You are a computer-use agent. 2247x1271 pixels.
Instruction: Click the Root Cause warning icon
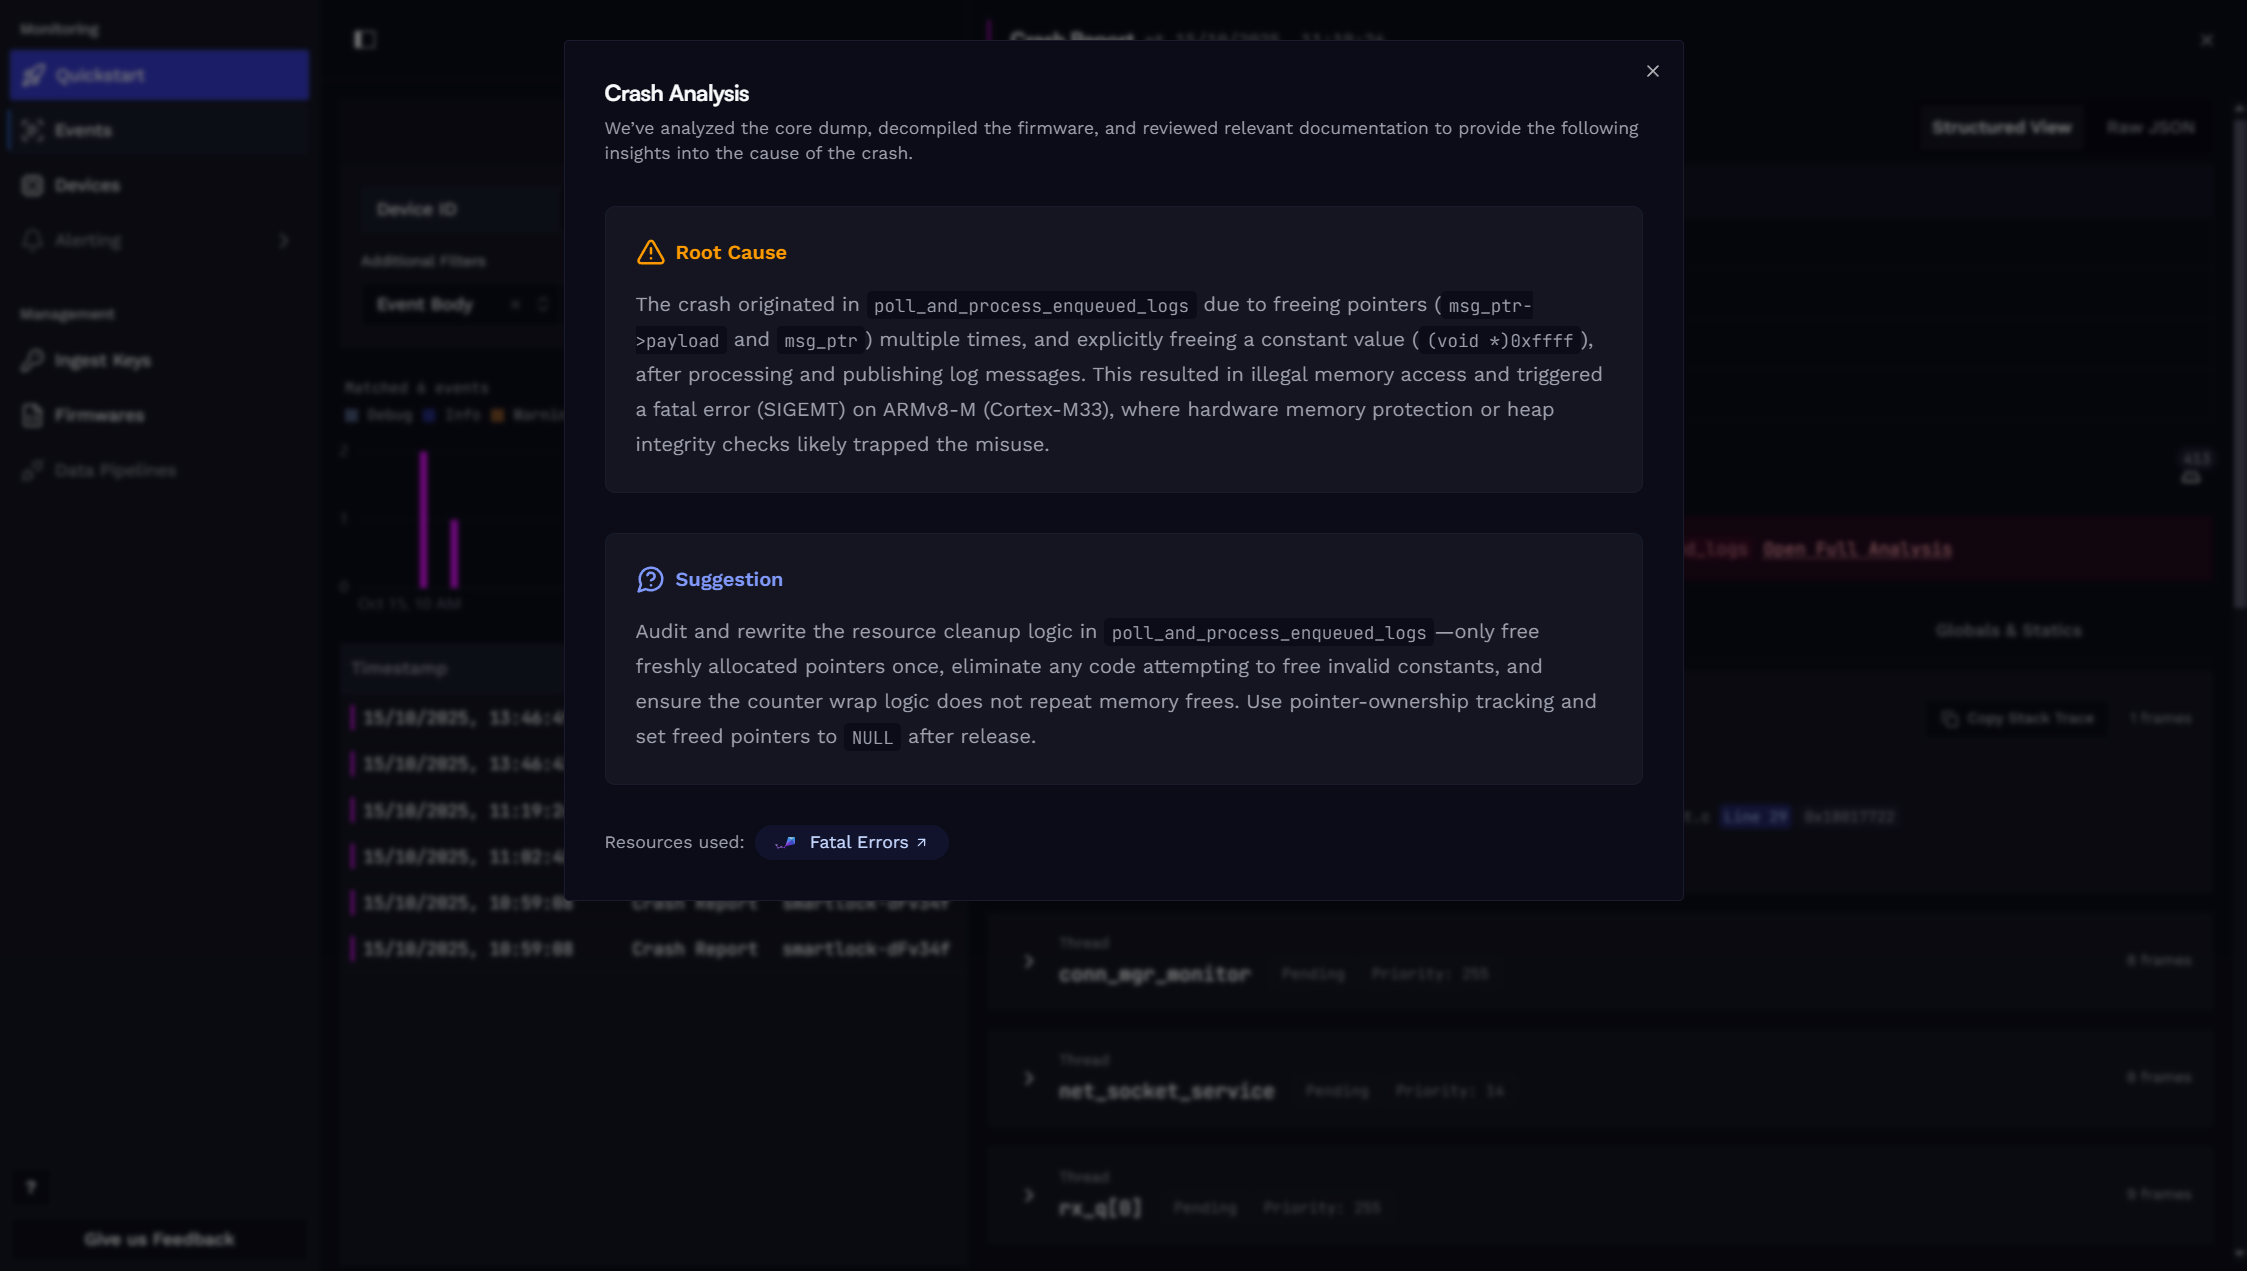[650, 252]
